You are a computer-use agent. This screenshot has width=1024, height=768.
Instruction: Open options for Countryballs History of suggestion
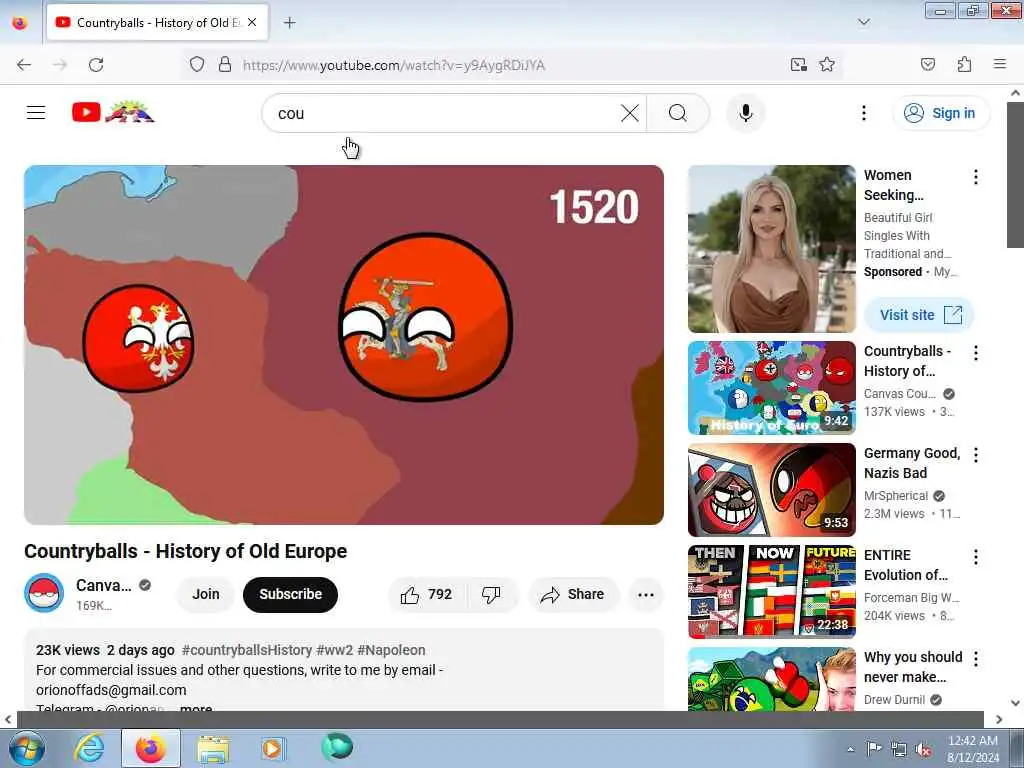pyautogui.click(x=976, y=353)
